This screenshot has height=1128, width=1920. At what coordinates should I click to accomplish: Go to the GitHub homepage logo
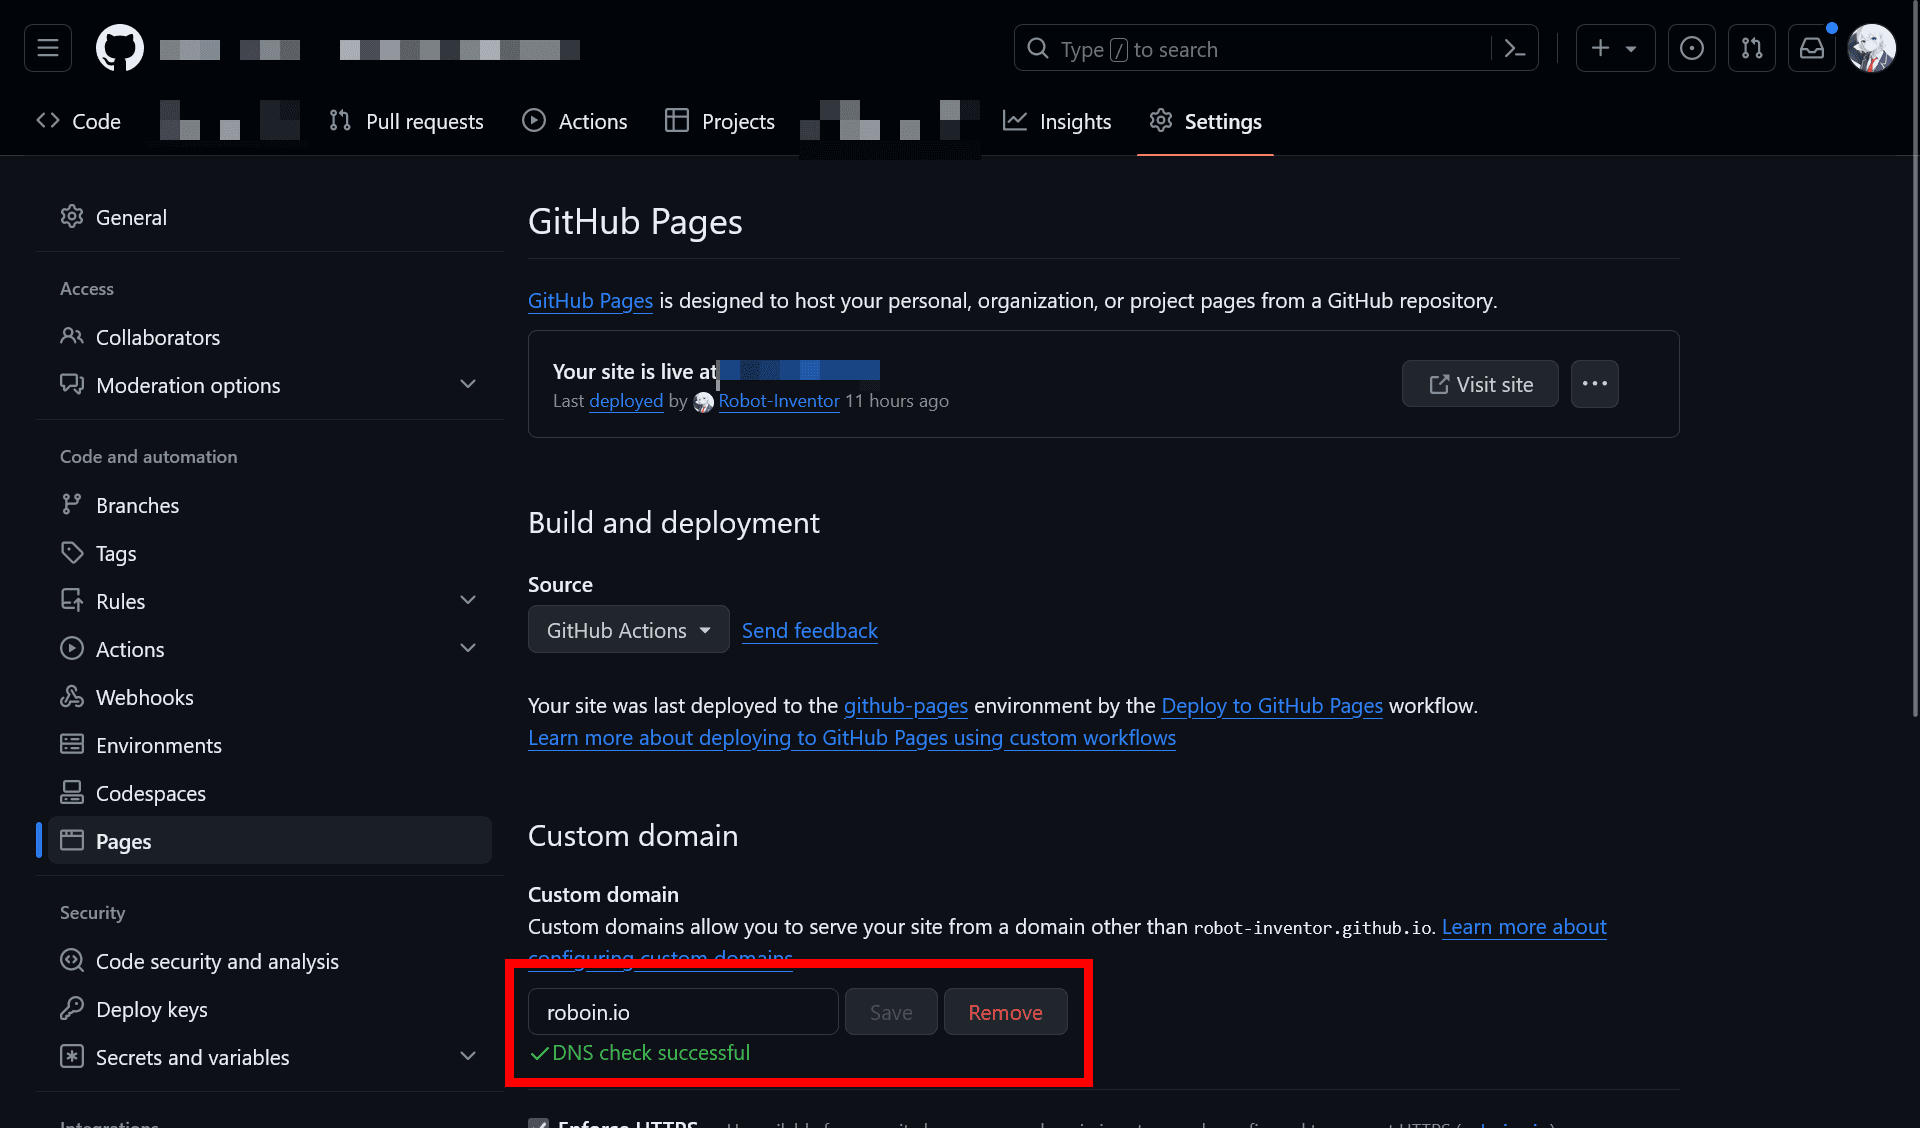tap(120, 48)
